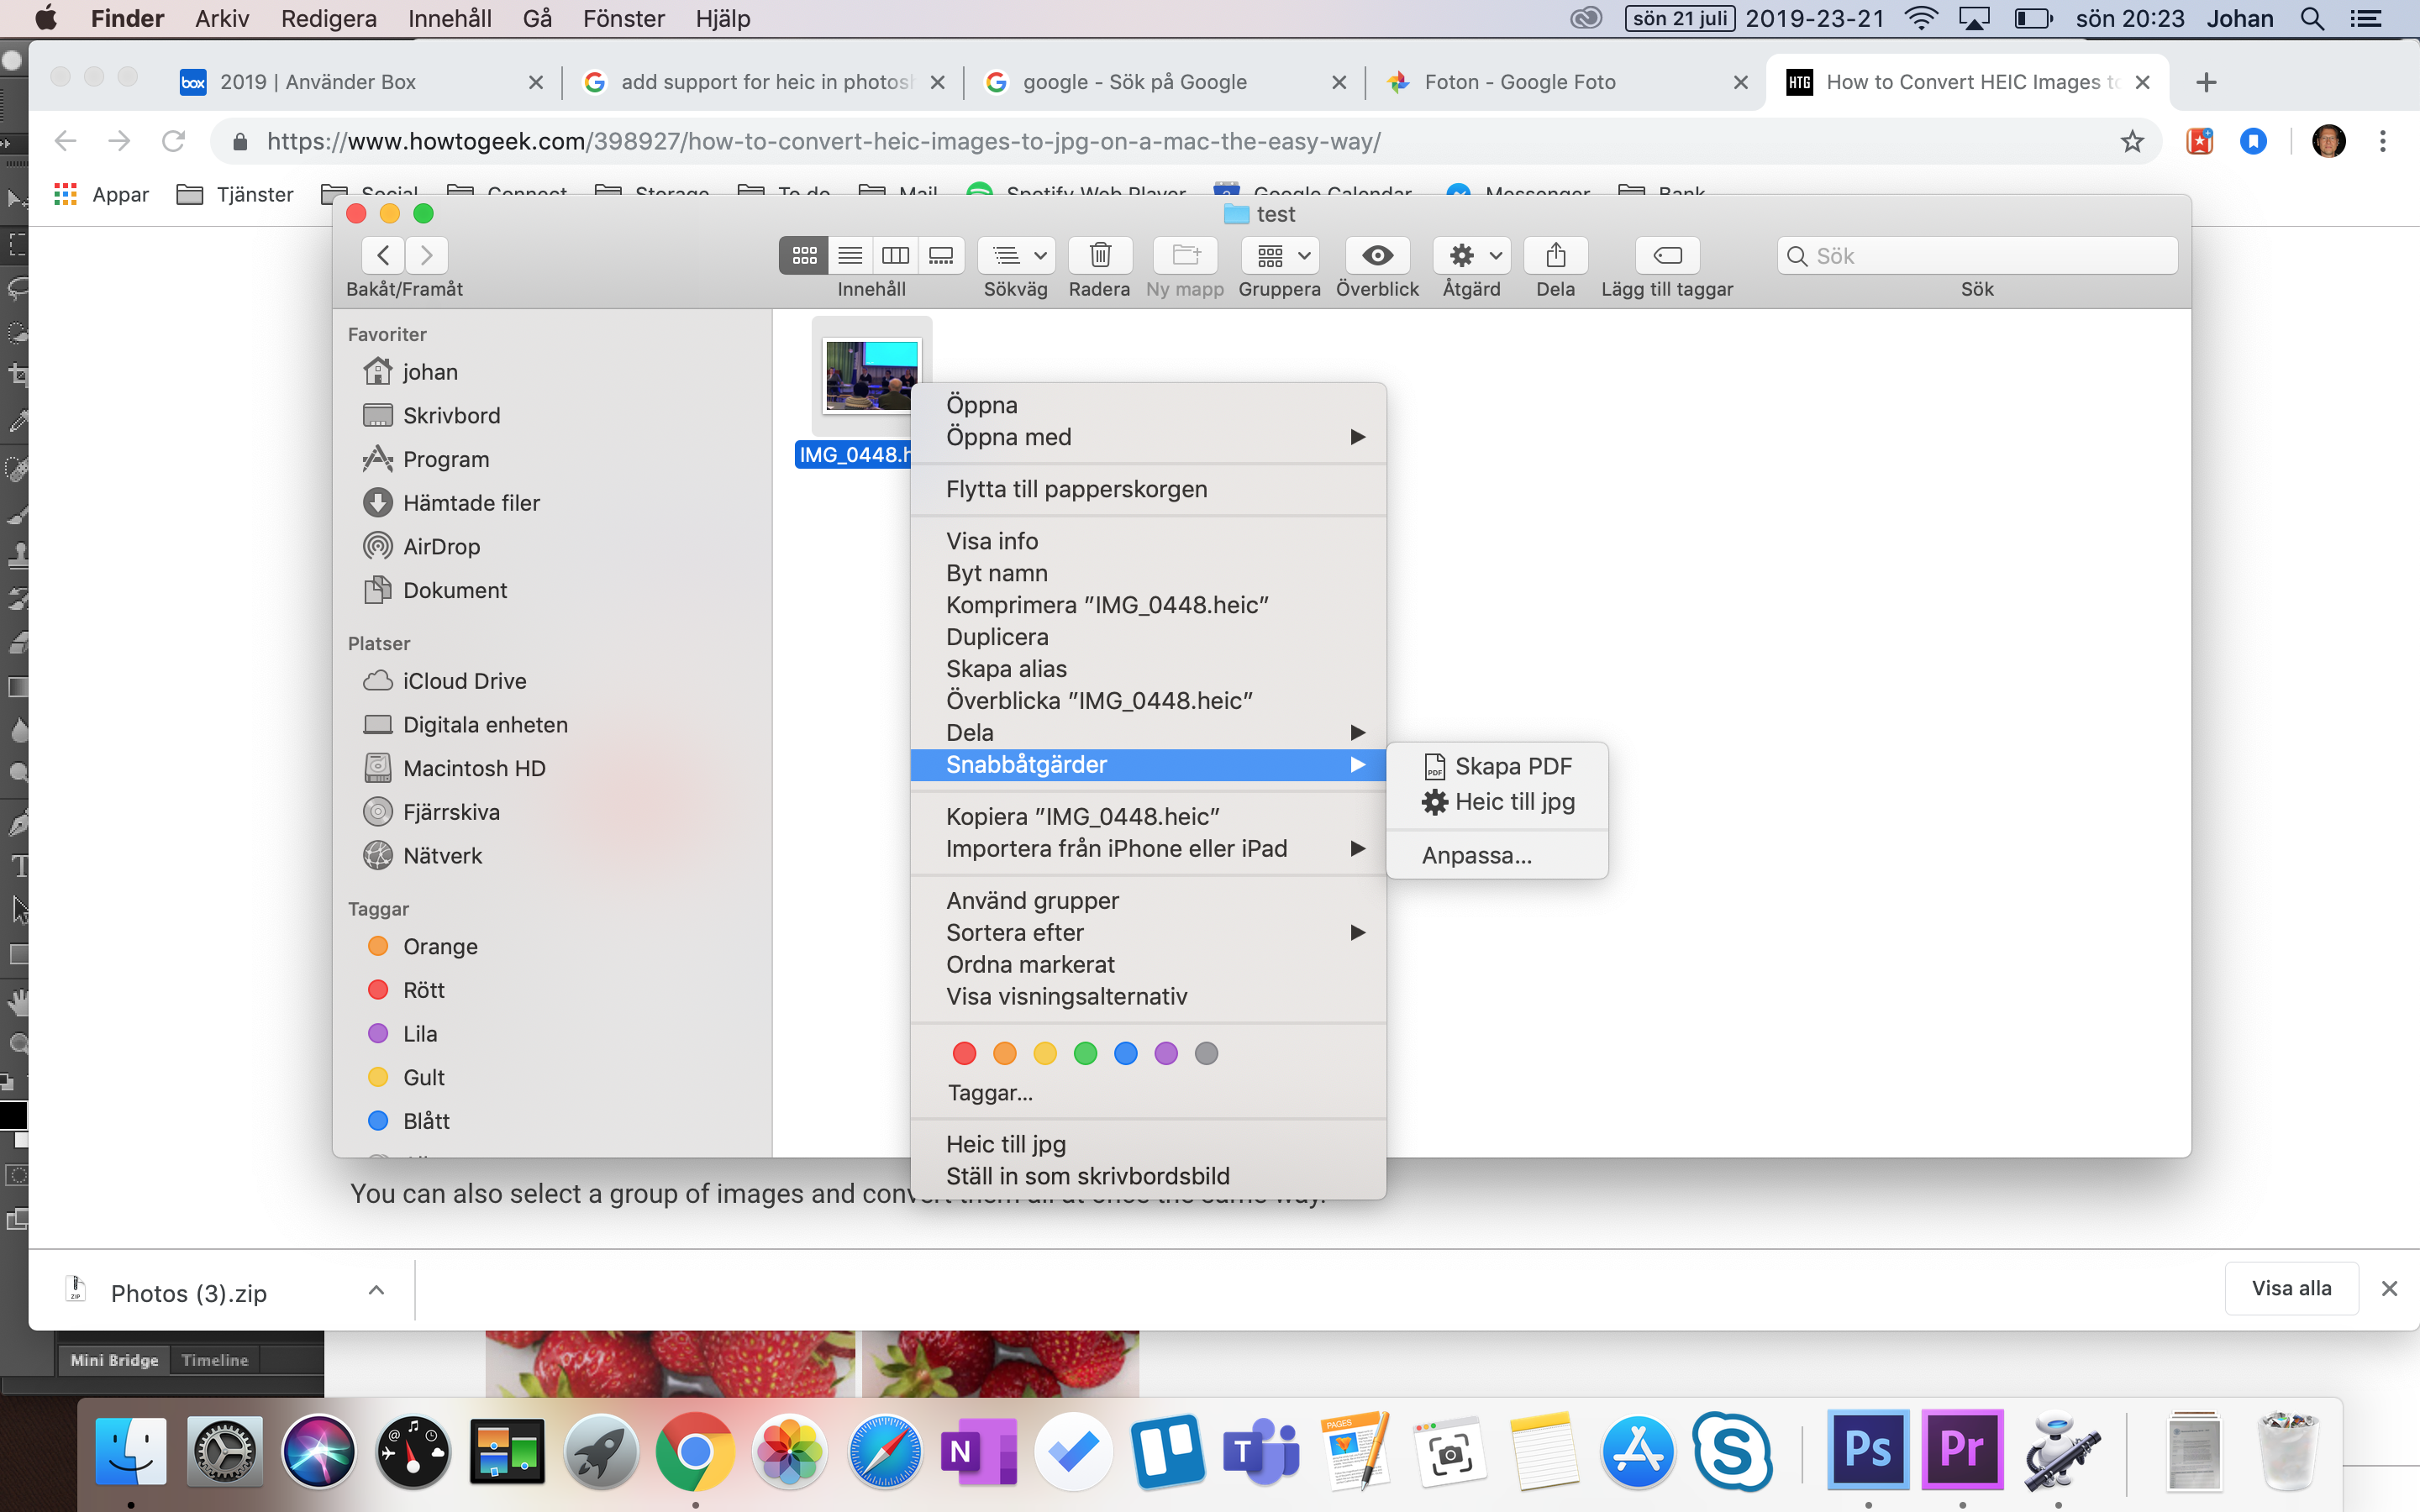Open the Photos app in the Dock
The image size is (2420, 1512).
(x=790, y=1451)
